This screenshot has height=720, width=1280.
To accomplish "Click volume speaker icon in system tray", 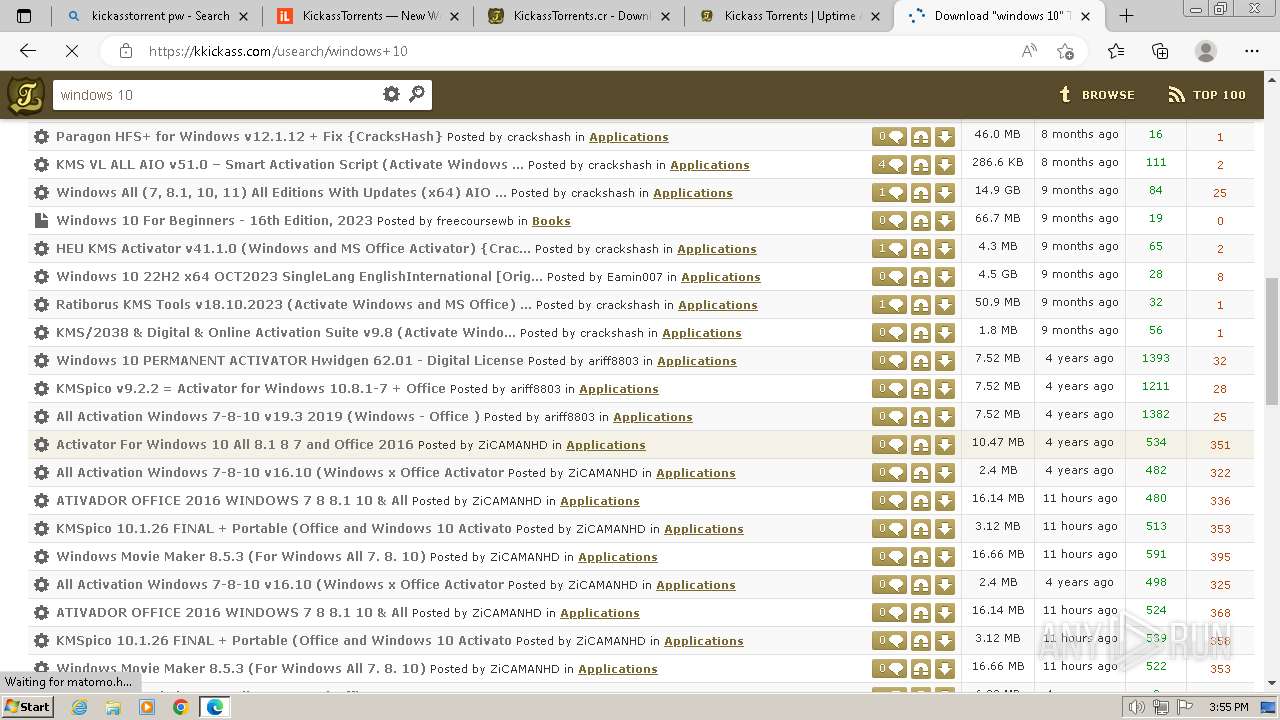I will tap(1138, 707).
